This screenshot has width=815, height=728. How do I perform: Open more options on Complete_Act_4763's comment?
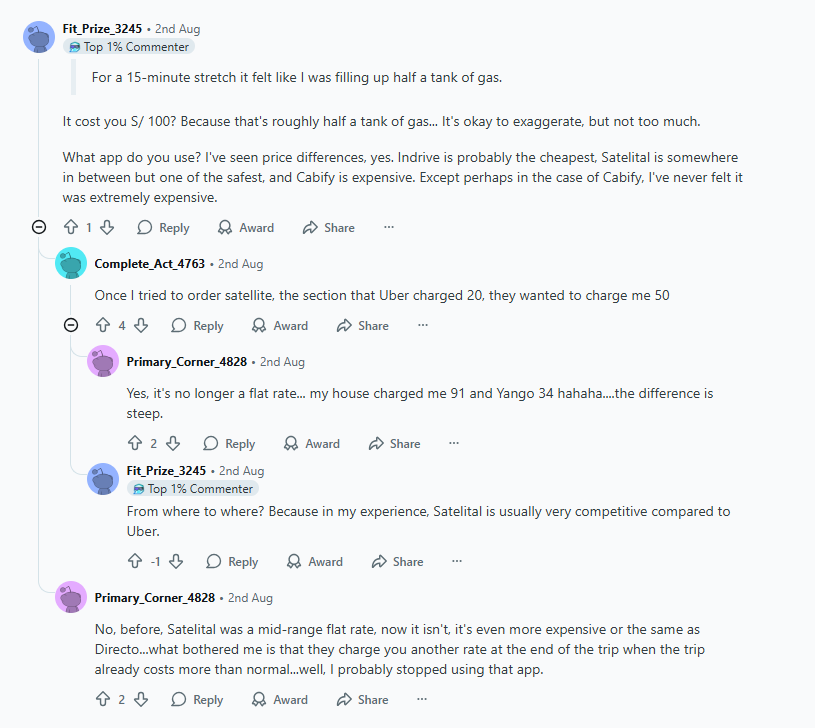pyautogui.click(x=423, y=326)
